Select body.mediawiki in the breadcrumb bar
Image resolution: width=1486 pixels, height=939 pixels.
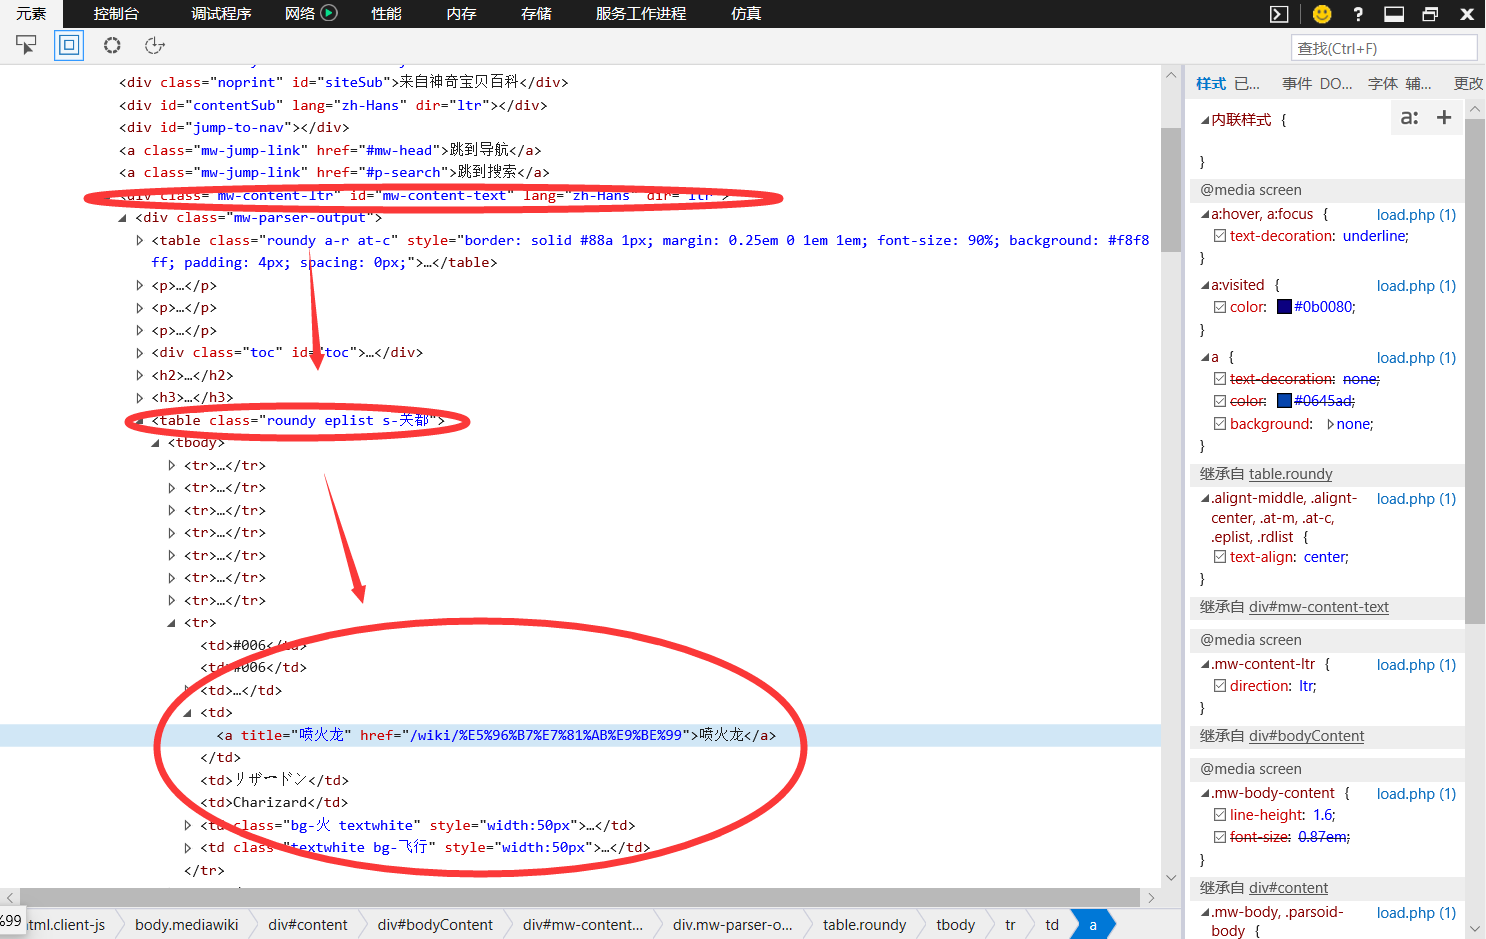[186, 925]
